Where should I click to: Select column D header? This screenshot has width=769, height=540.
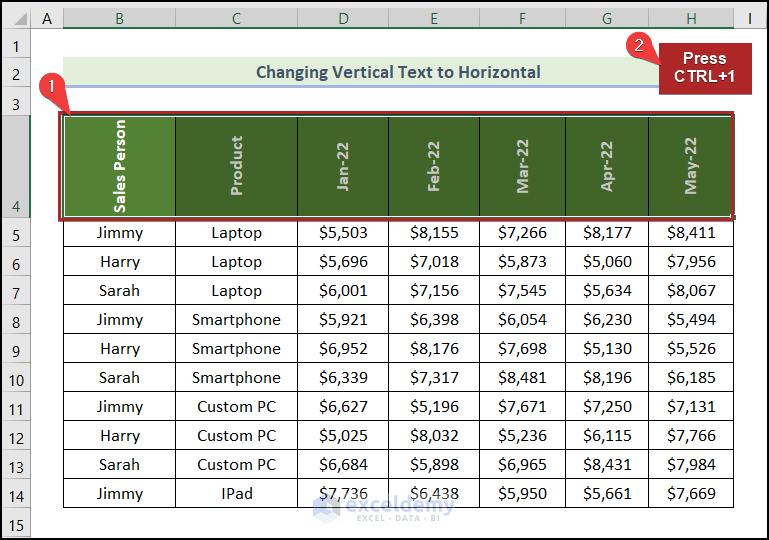(x=343, y=19)
